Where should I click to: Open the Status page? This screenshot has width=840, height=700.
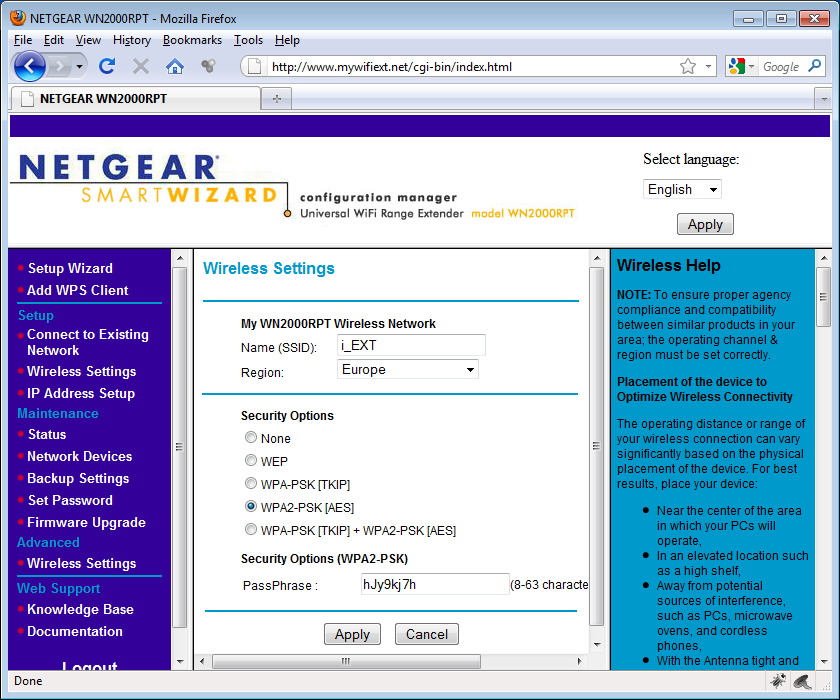click(47, 434)
